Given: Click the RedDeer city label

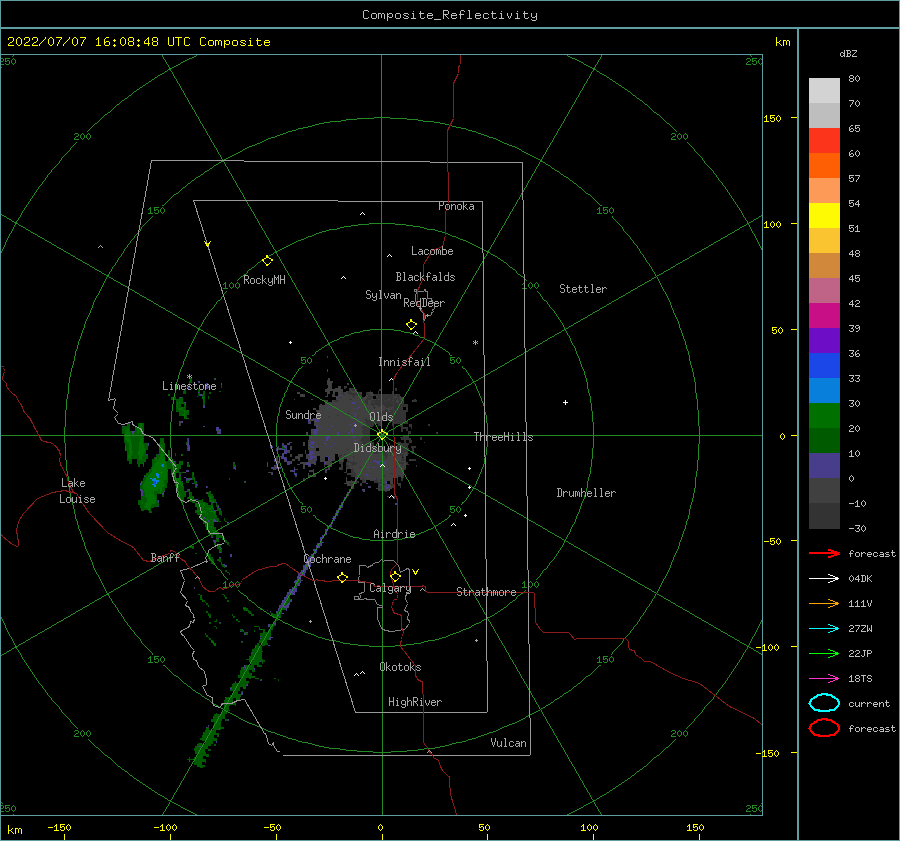Looking at the screenshot, I should pyautogui.click(x=424, y=303).
